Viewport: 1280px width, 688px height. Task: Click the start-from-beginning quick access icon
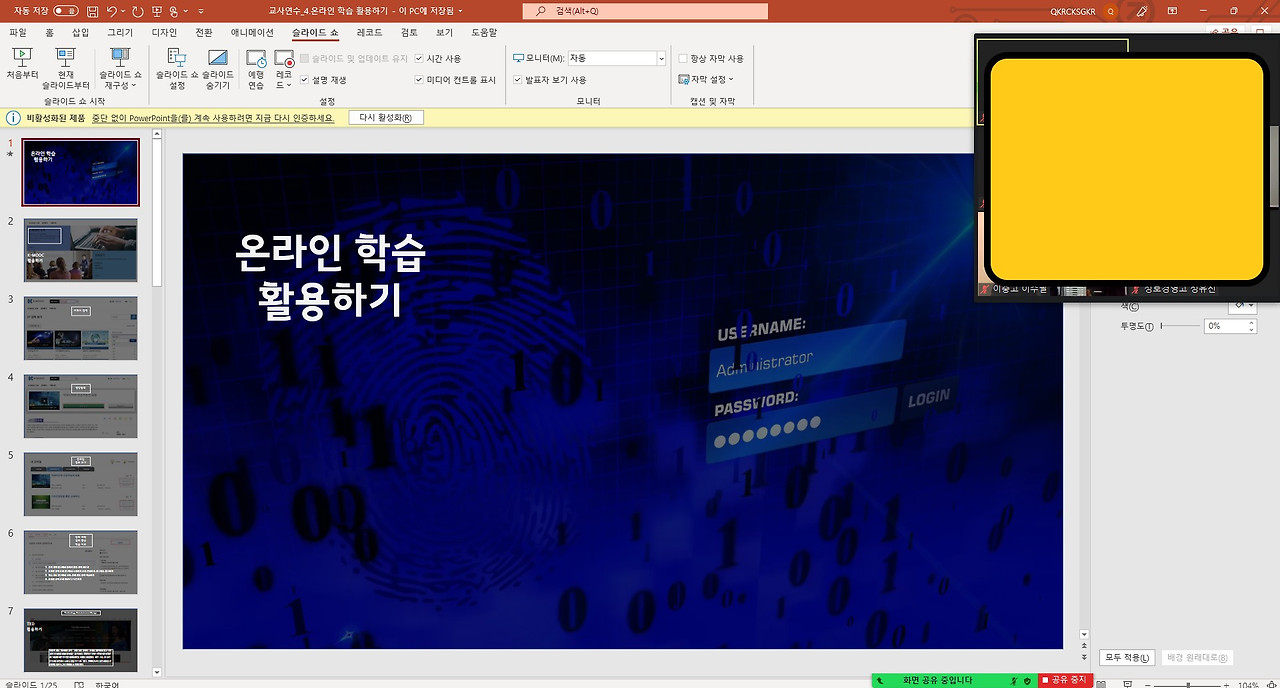point(159,11)
